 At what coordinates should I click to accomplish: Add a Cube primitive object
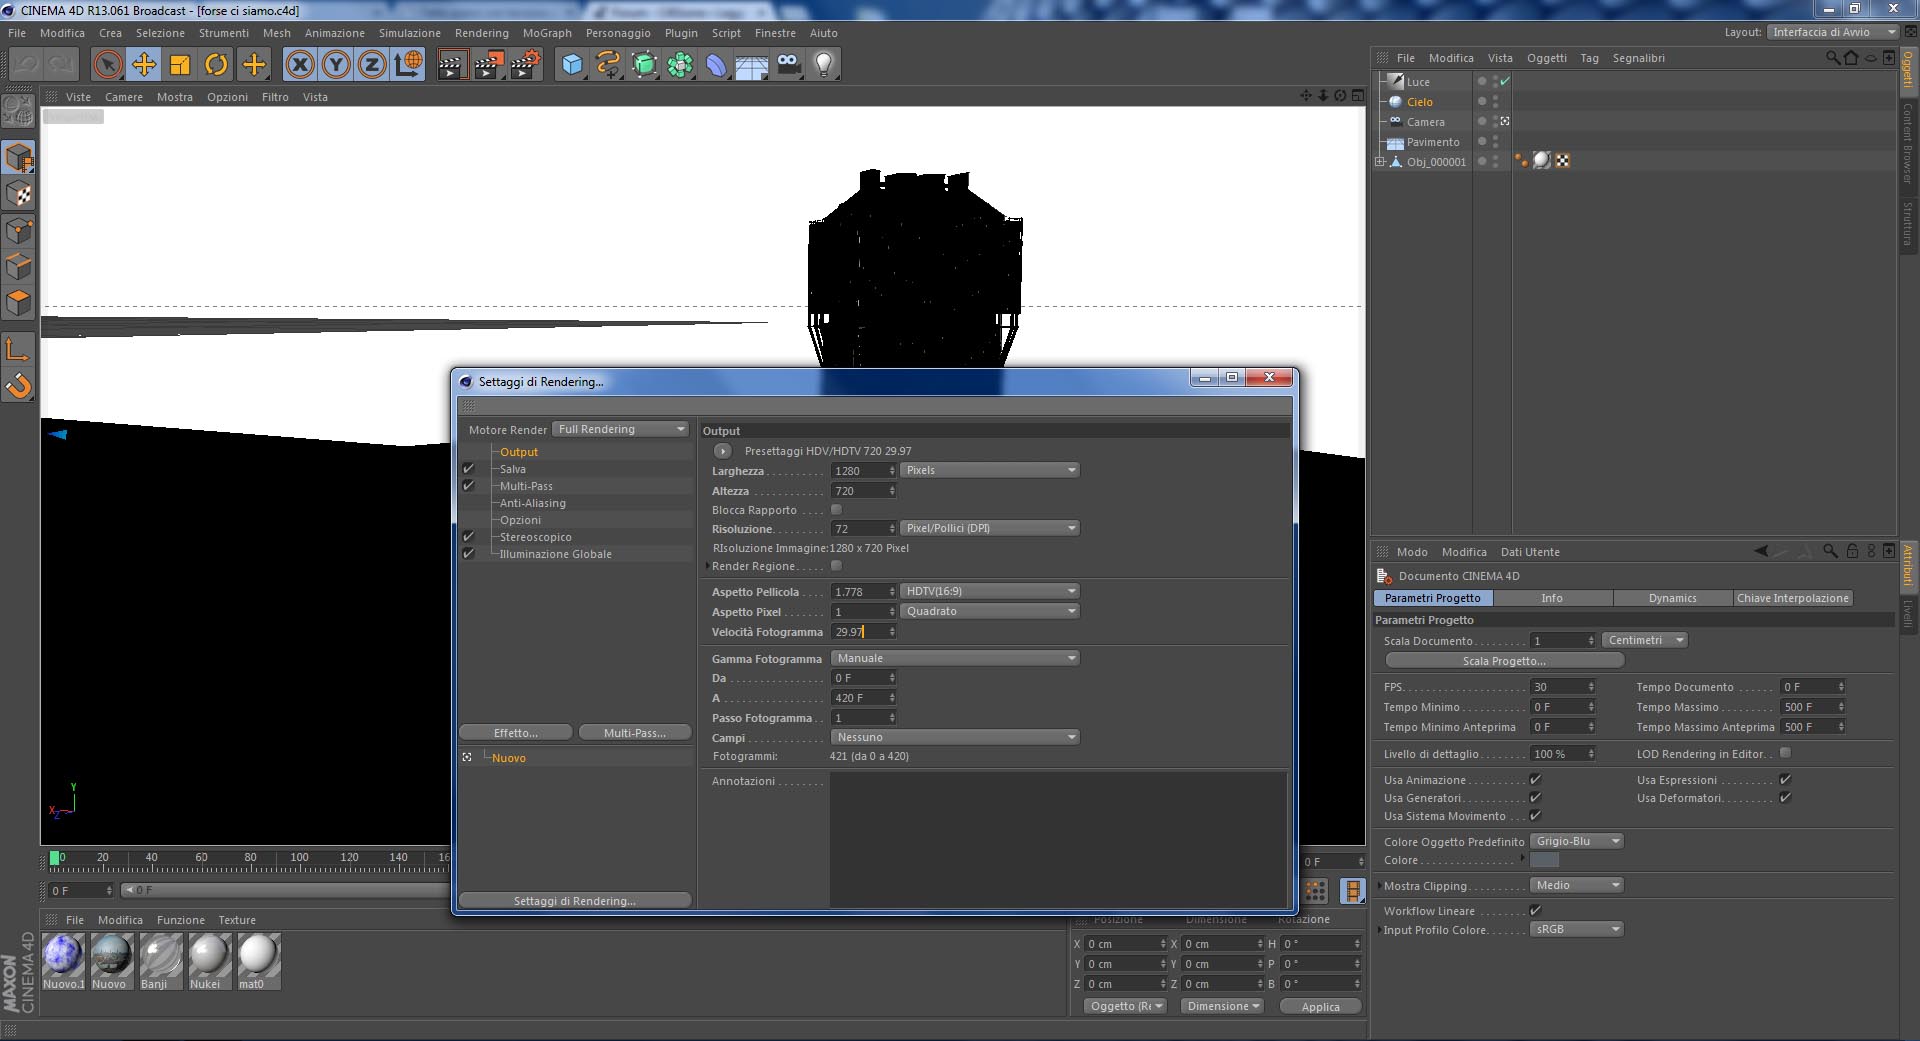click(572, 65)
